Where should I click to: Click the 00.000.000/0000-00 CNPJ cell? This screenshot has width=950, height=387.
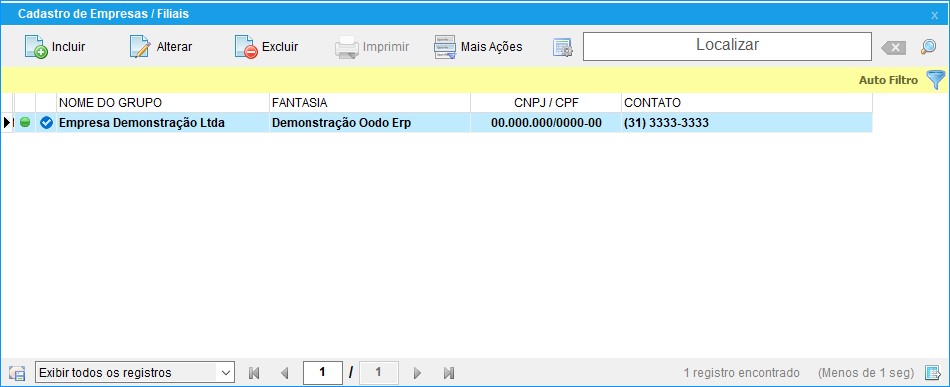coord(546,122)
